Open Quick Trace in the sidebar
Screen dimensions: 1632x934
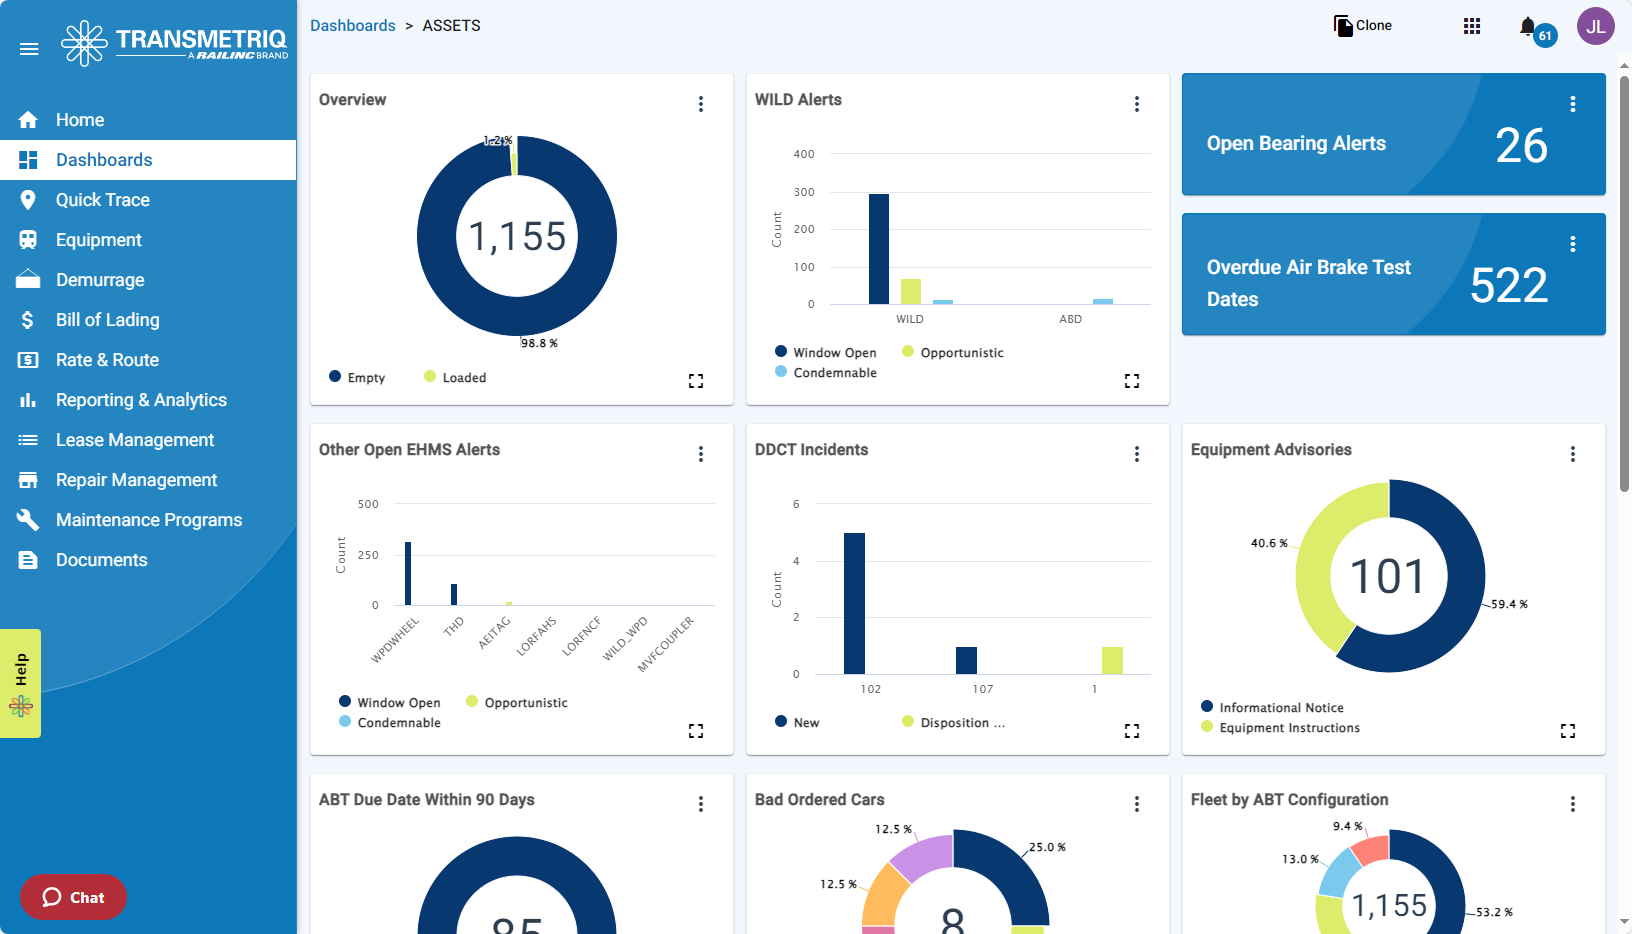pos(148,200)
